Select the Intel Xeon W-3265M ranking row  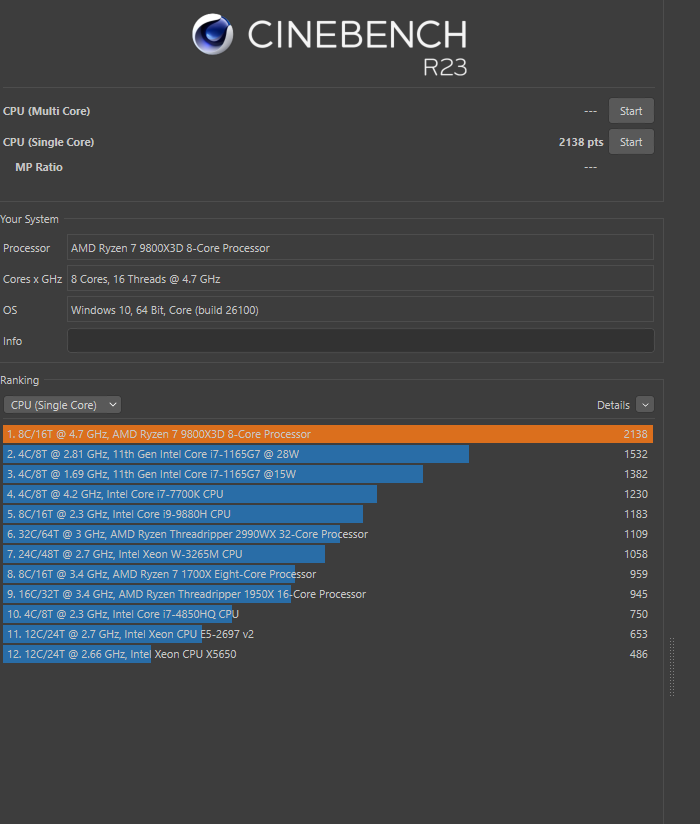click(x=164, y=554)
